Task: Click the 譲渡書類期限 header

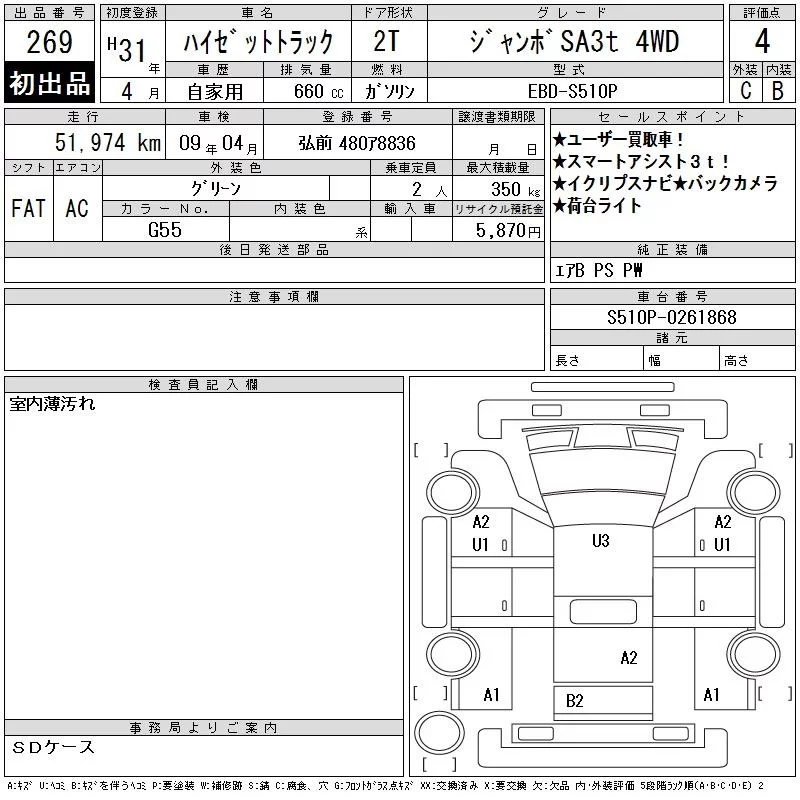Action: coord(498,117)
